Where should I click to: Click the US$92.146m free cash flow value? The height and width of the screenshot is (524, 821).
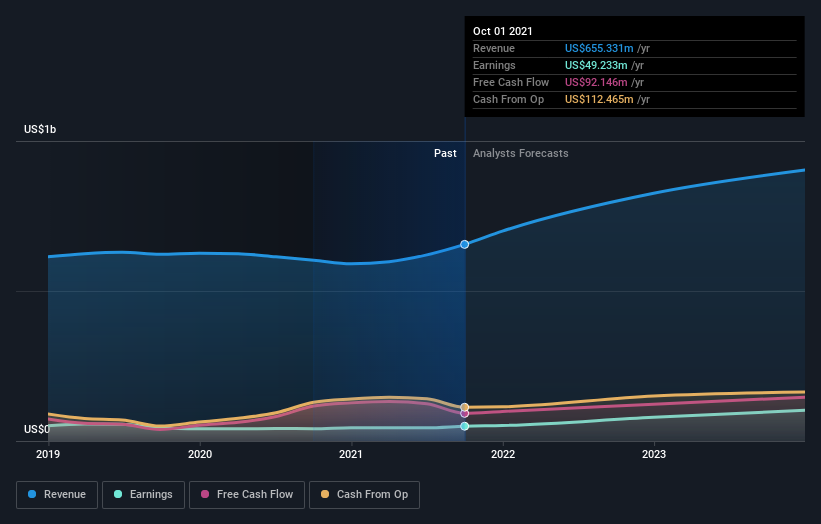(x=596, y=82)
